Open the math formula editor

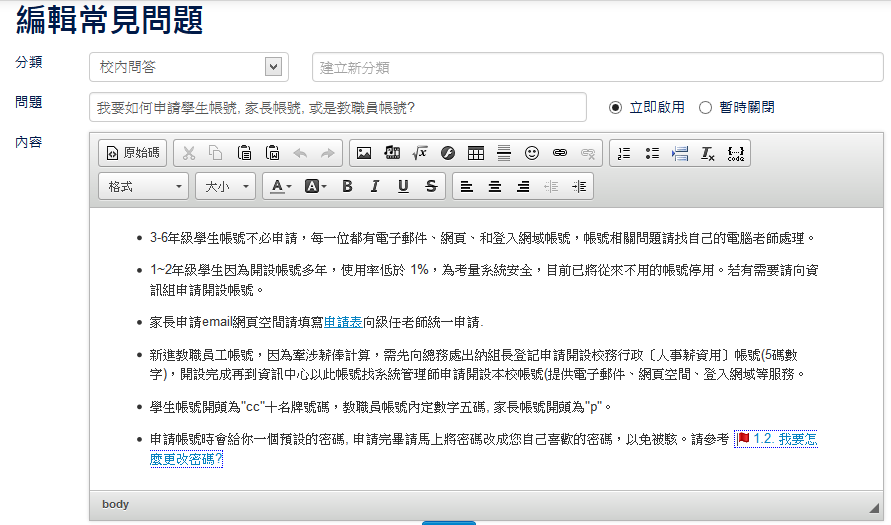click(420, 153)
